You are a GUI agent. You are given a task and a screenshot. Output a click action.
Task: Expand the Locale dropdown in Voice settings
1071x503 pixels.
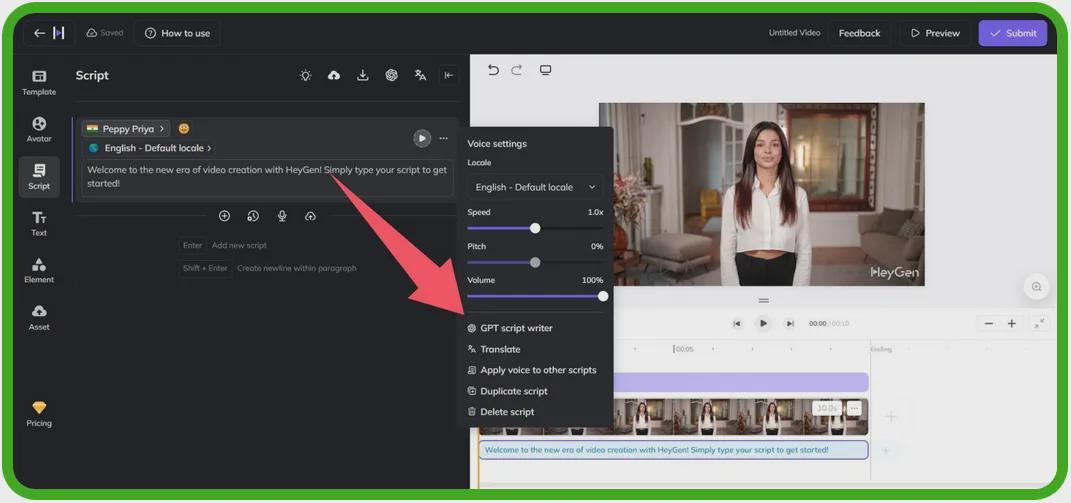535,187
